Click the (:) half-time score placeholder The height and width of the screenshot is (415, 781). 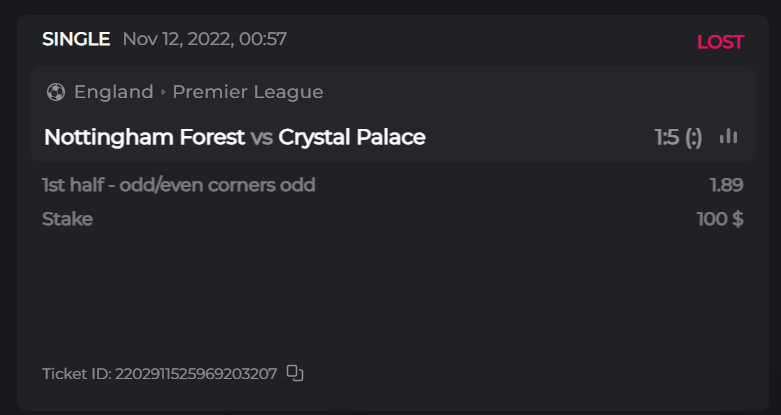point(694,137)
